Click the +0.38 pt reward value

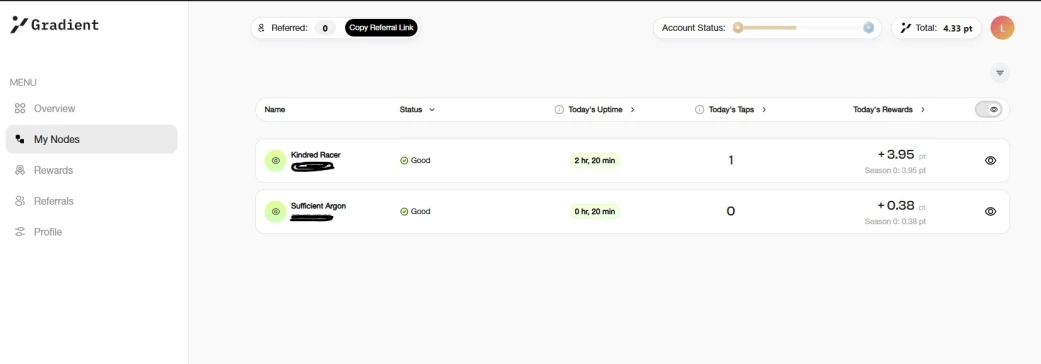click(902, 205)
